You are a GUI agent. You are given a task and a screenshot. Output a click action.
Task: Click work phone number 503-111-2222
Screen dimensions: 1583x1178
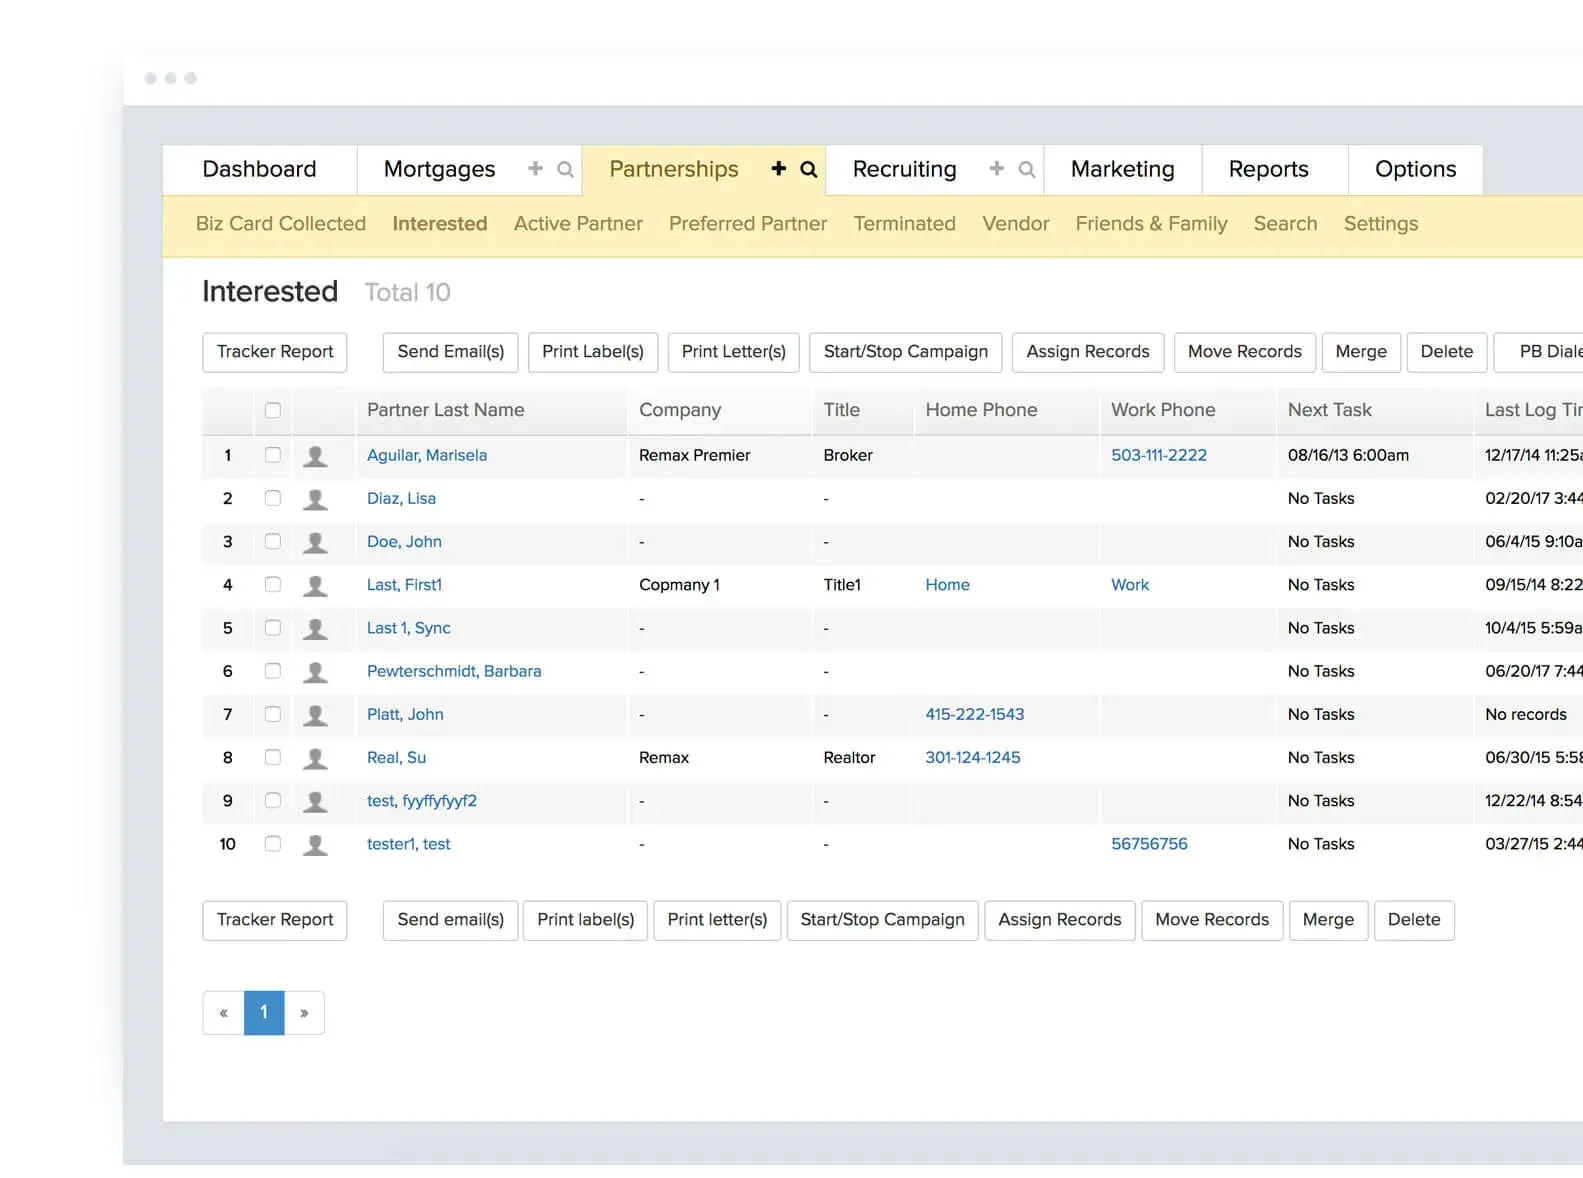[x=1159, y=455]
